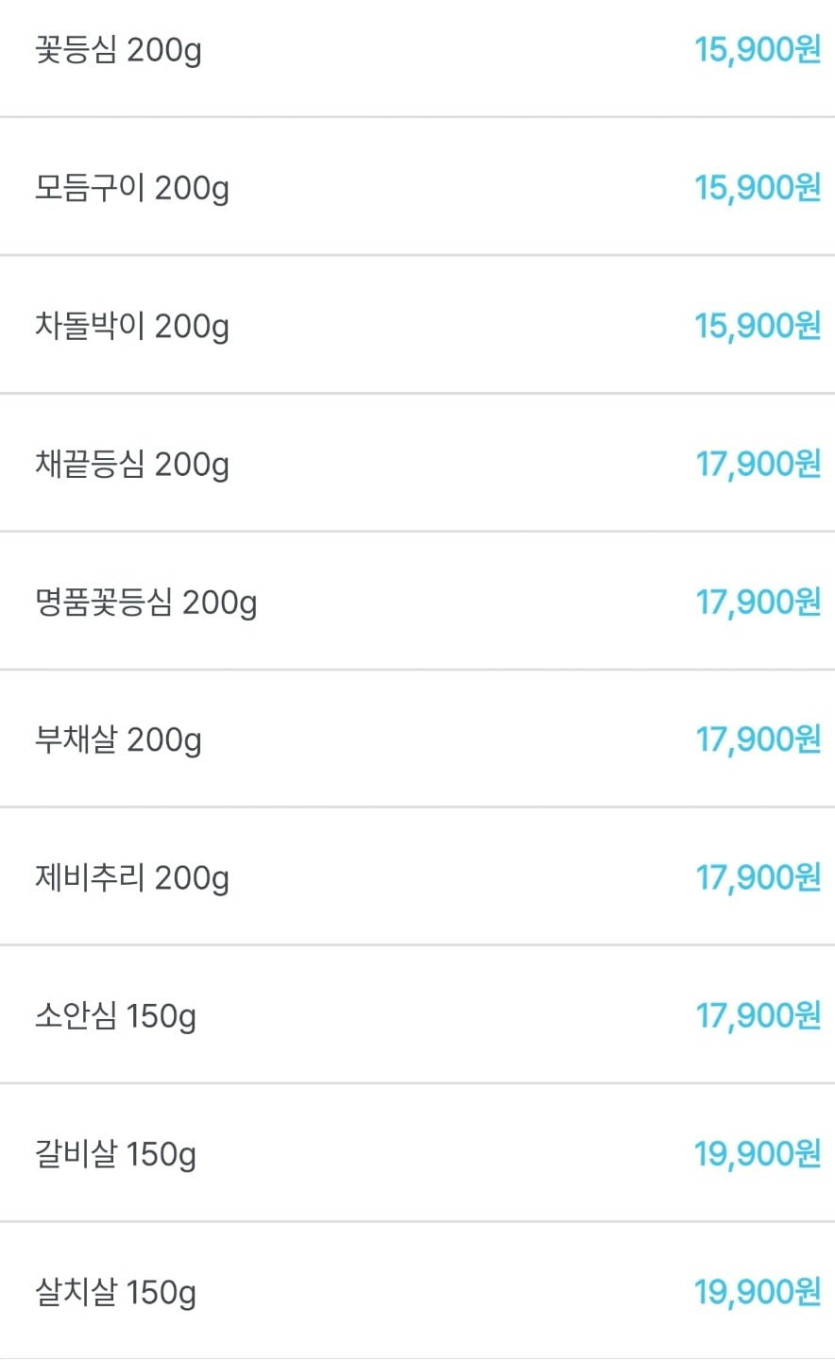
Task: Choose 차돌박이 200g from the list
Action: [132, 326]
